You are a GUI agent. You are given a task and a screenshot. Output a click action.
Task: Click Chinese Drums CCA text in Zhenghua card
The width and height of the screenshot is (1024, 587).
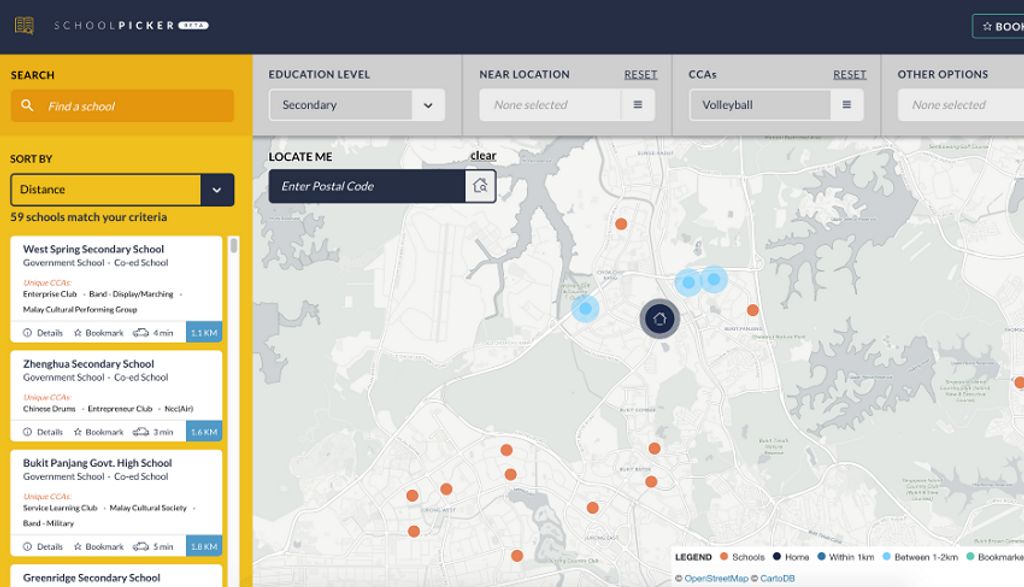click(49, 409)
